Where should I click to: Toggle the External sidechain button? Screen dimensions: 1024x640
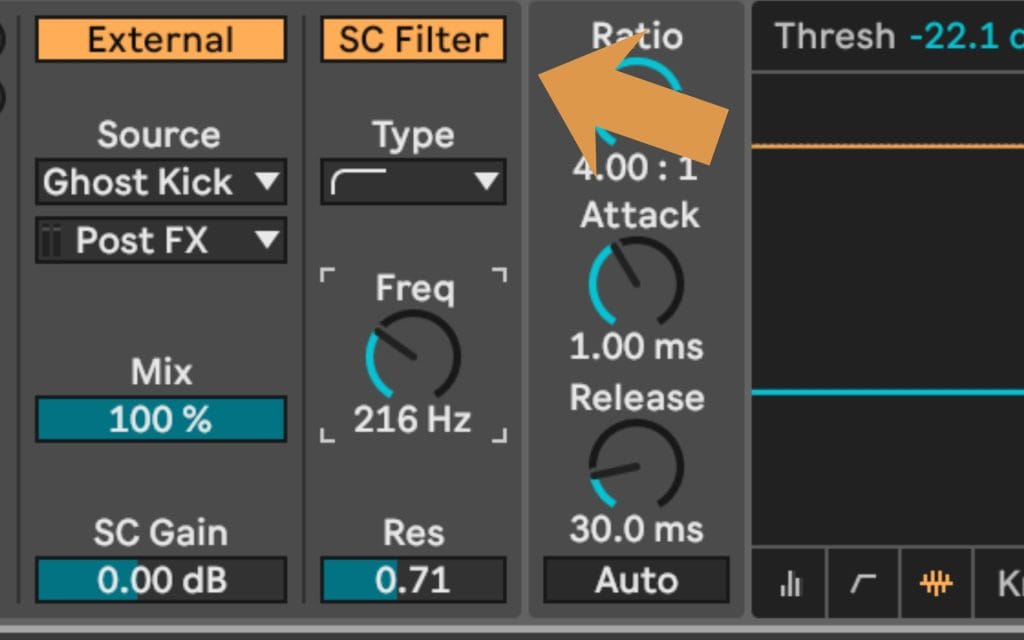click(x=160, y=40)
